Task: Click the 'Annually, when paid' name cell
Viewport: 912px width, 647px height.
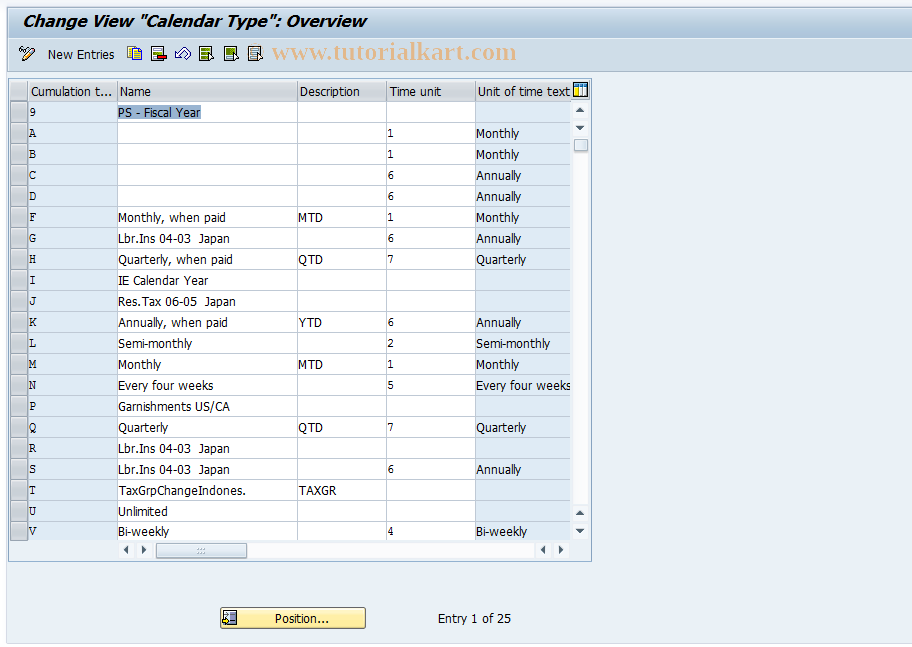Action: [x=207, y=322]
